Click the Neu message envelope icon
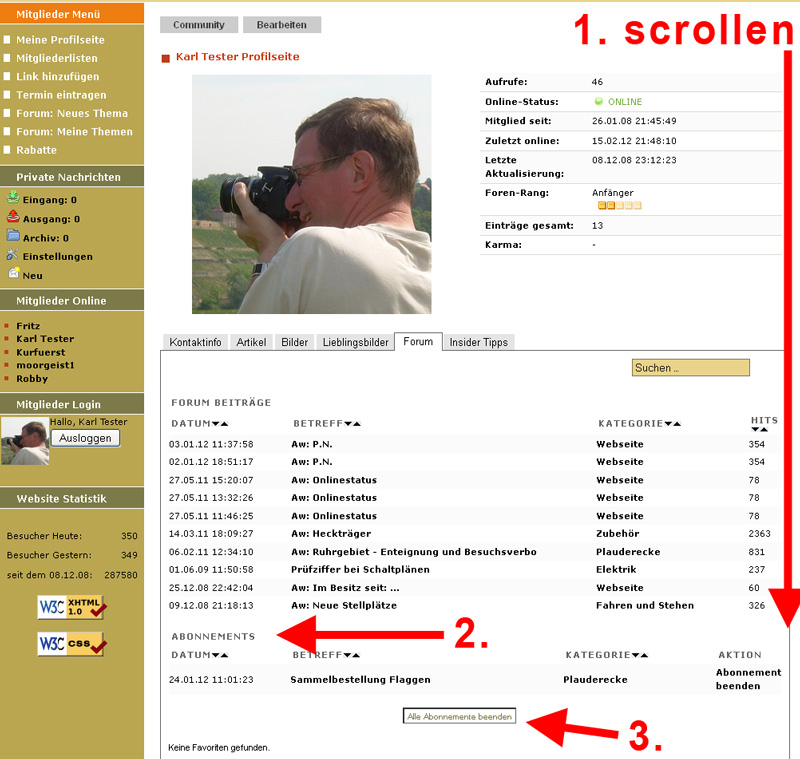This screenshot has height=759, width=800. click(x=13, y=274)
